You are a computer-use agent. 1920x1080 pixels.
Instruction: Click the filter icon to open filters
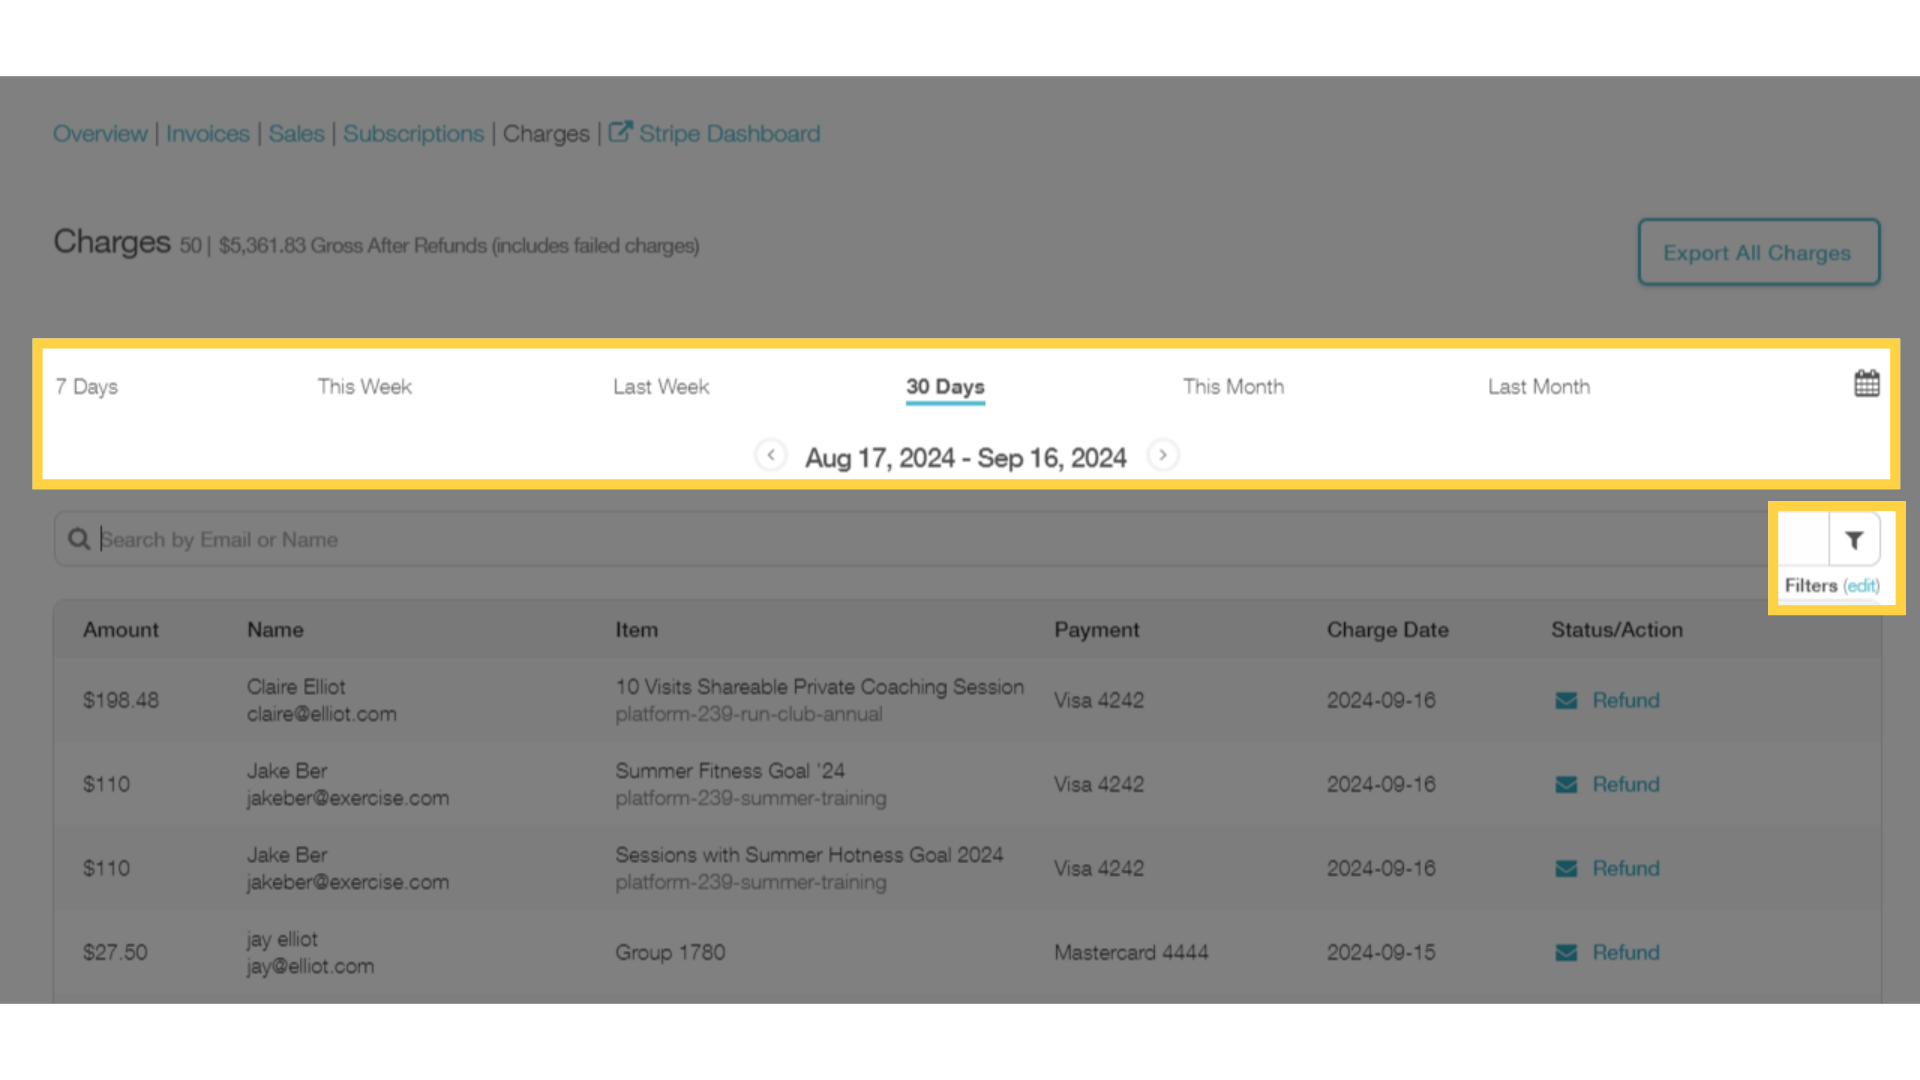point(1853,539)
